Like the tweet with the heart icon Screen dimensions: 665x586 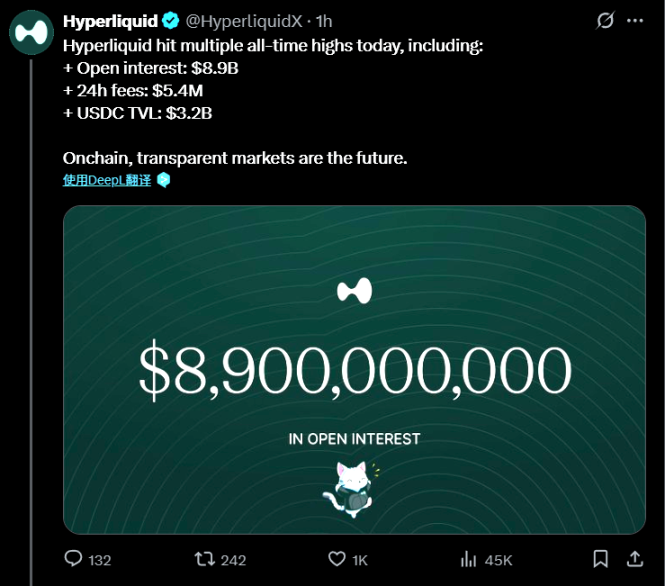(337, 559)
